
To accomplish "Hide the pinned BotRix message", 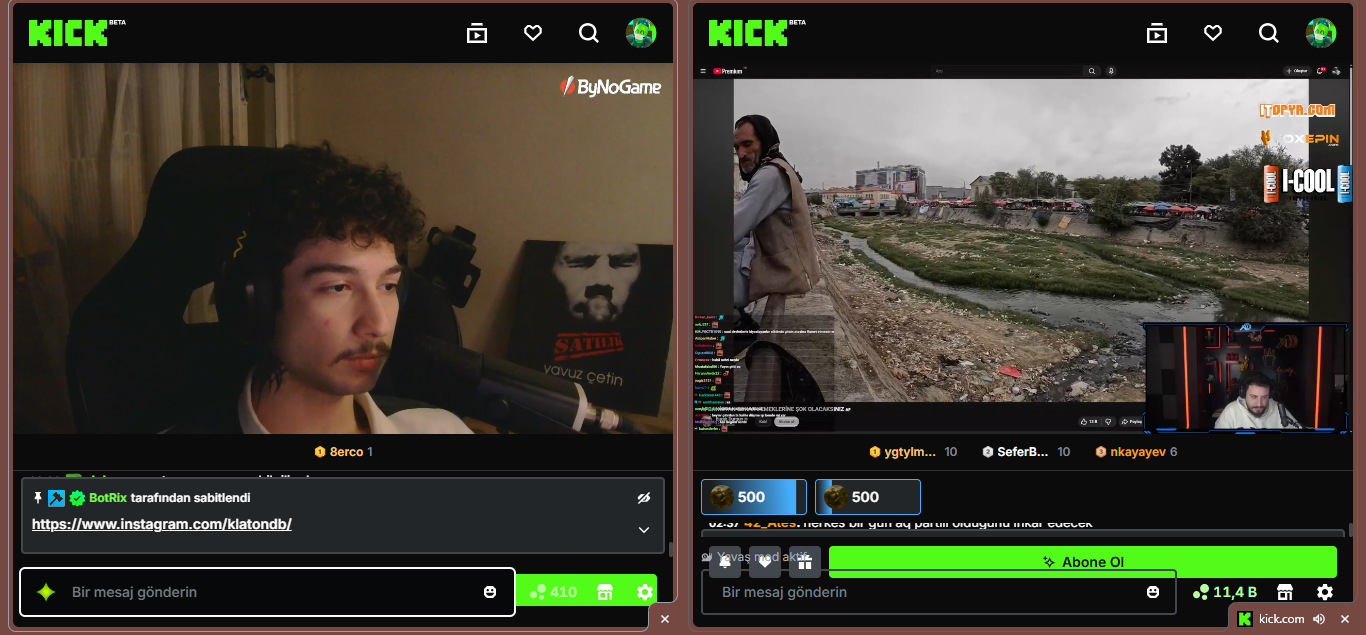I will [x=644, y=498].
